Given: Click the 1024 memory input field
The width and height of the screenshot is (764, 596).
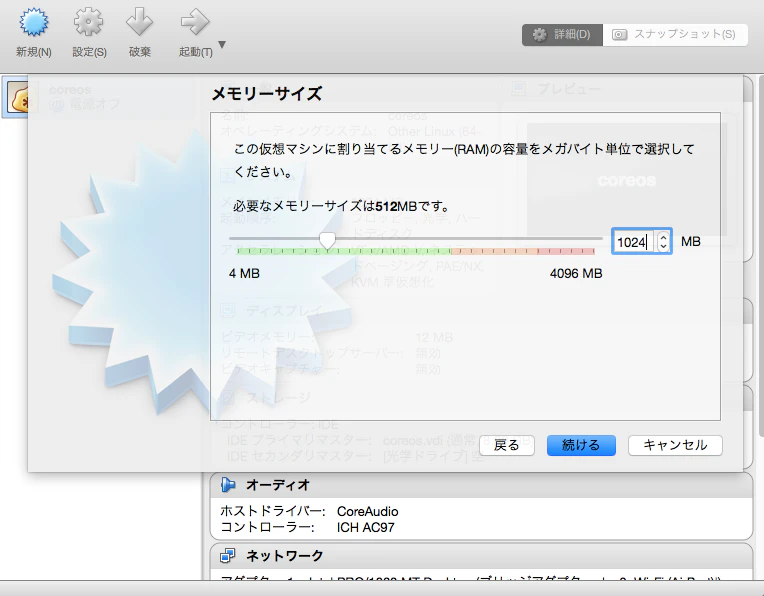Looking at the screenshot, I should (x=634, y=242).
